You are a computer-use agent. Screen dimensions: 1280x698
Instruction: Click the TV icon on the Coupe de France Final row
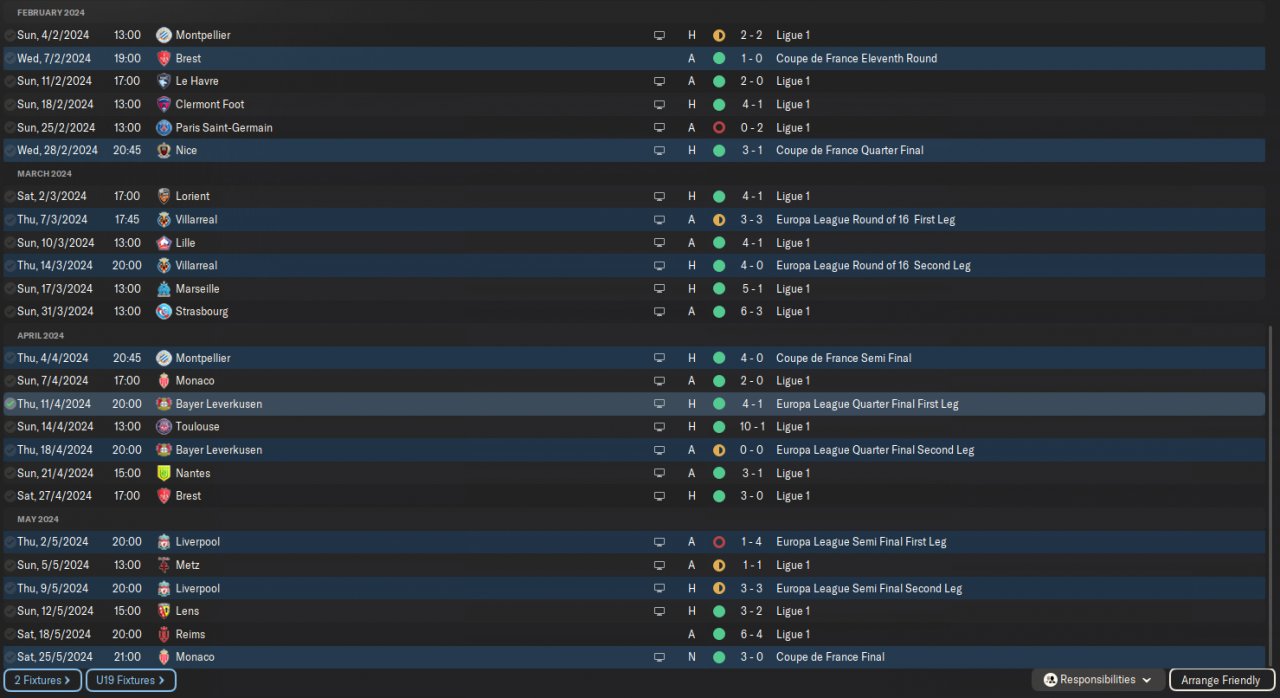pos(659,657)
